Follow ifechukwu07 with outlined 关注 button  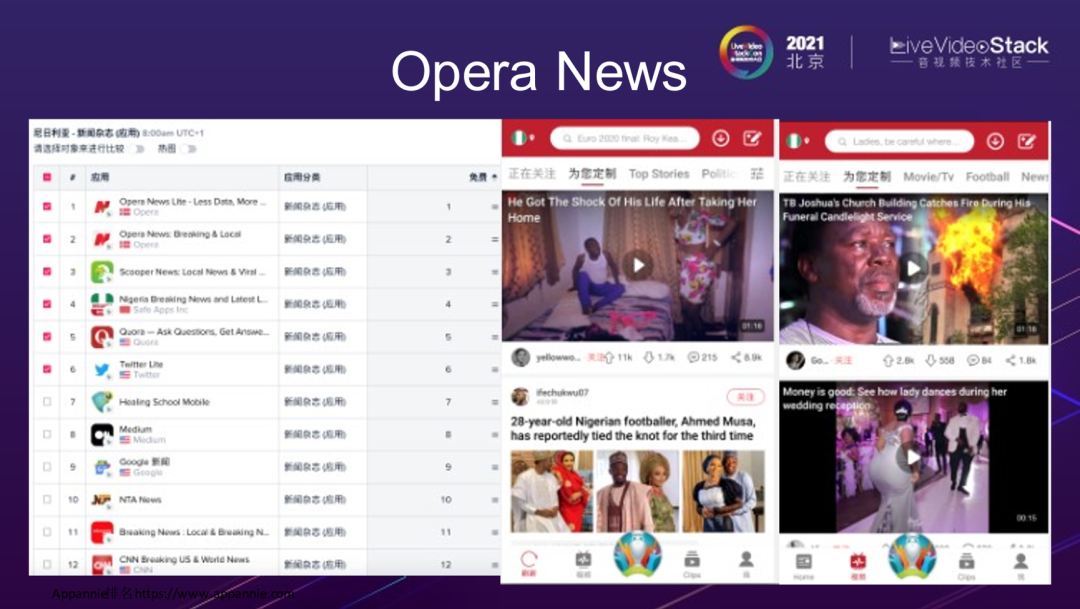click(x=745, y=397)
